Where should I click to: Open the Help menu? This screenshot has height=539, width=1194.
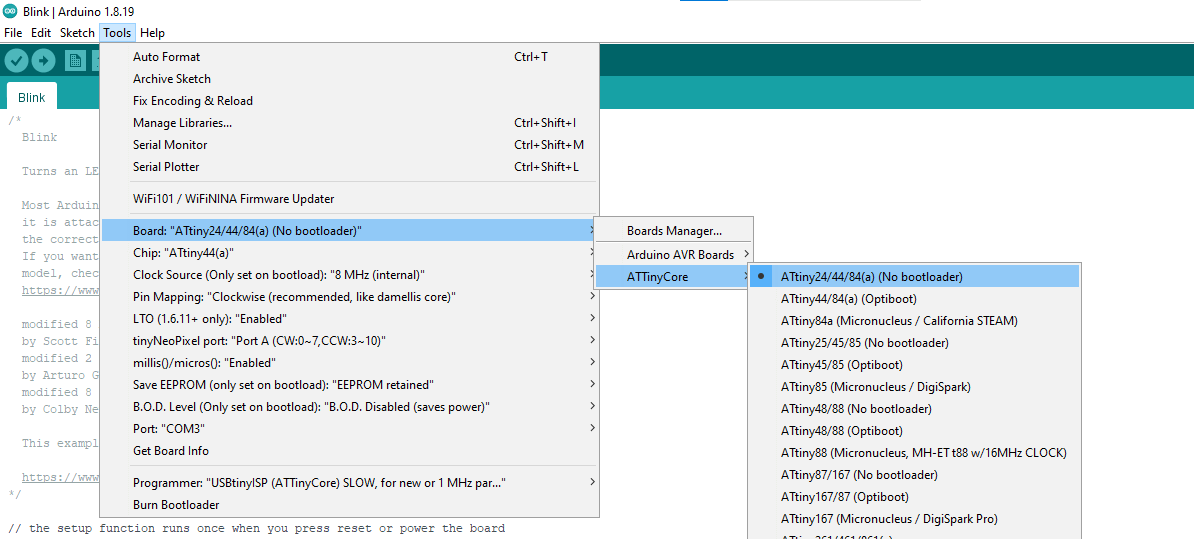pyautogui.click(x=152, y=33)
